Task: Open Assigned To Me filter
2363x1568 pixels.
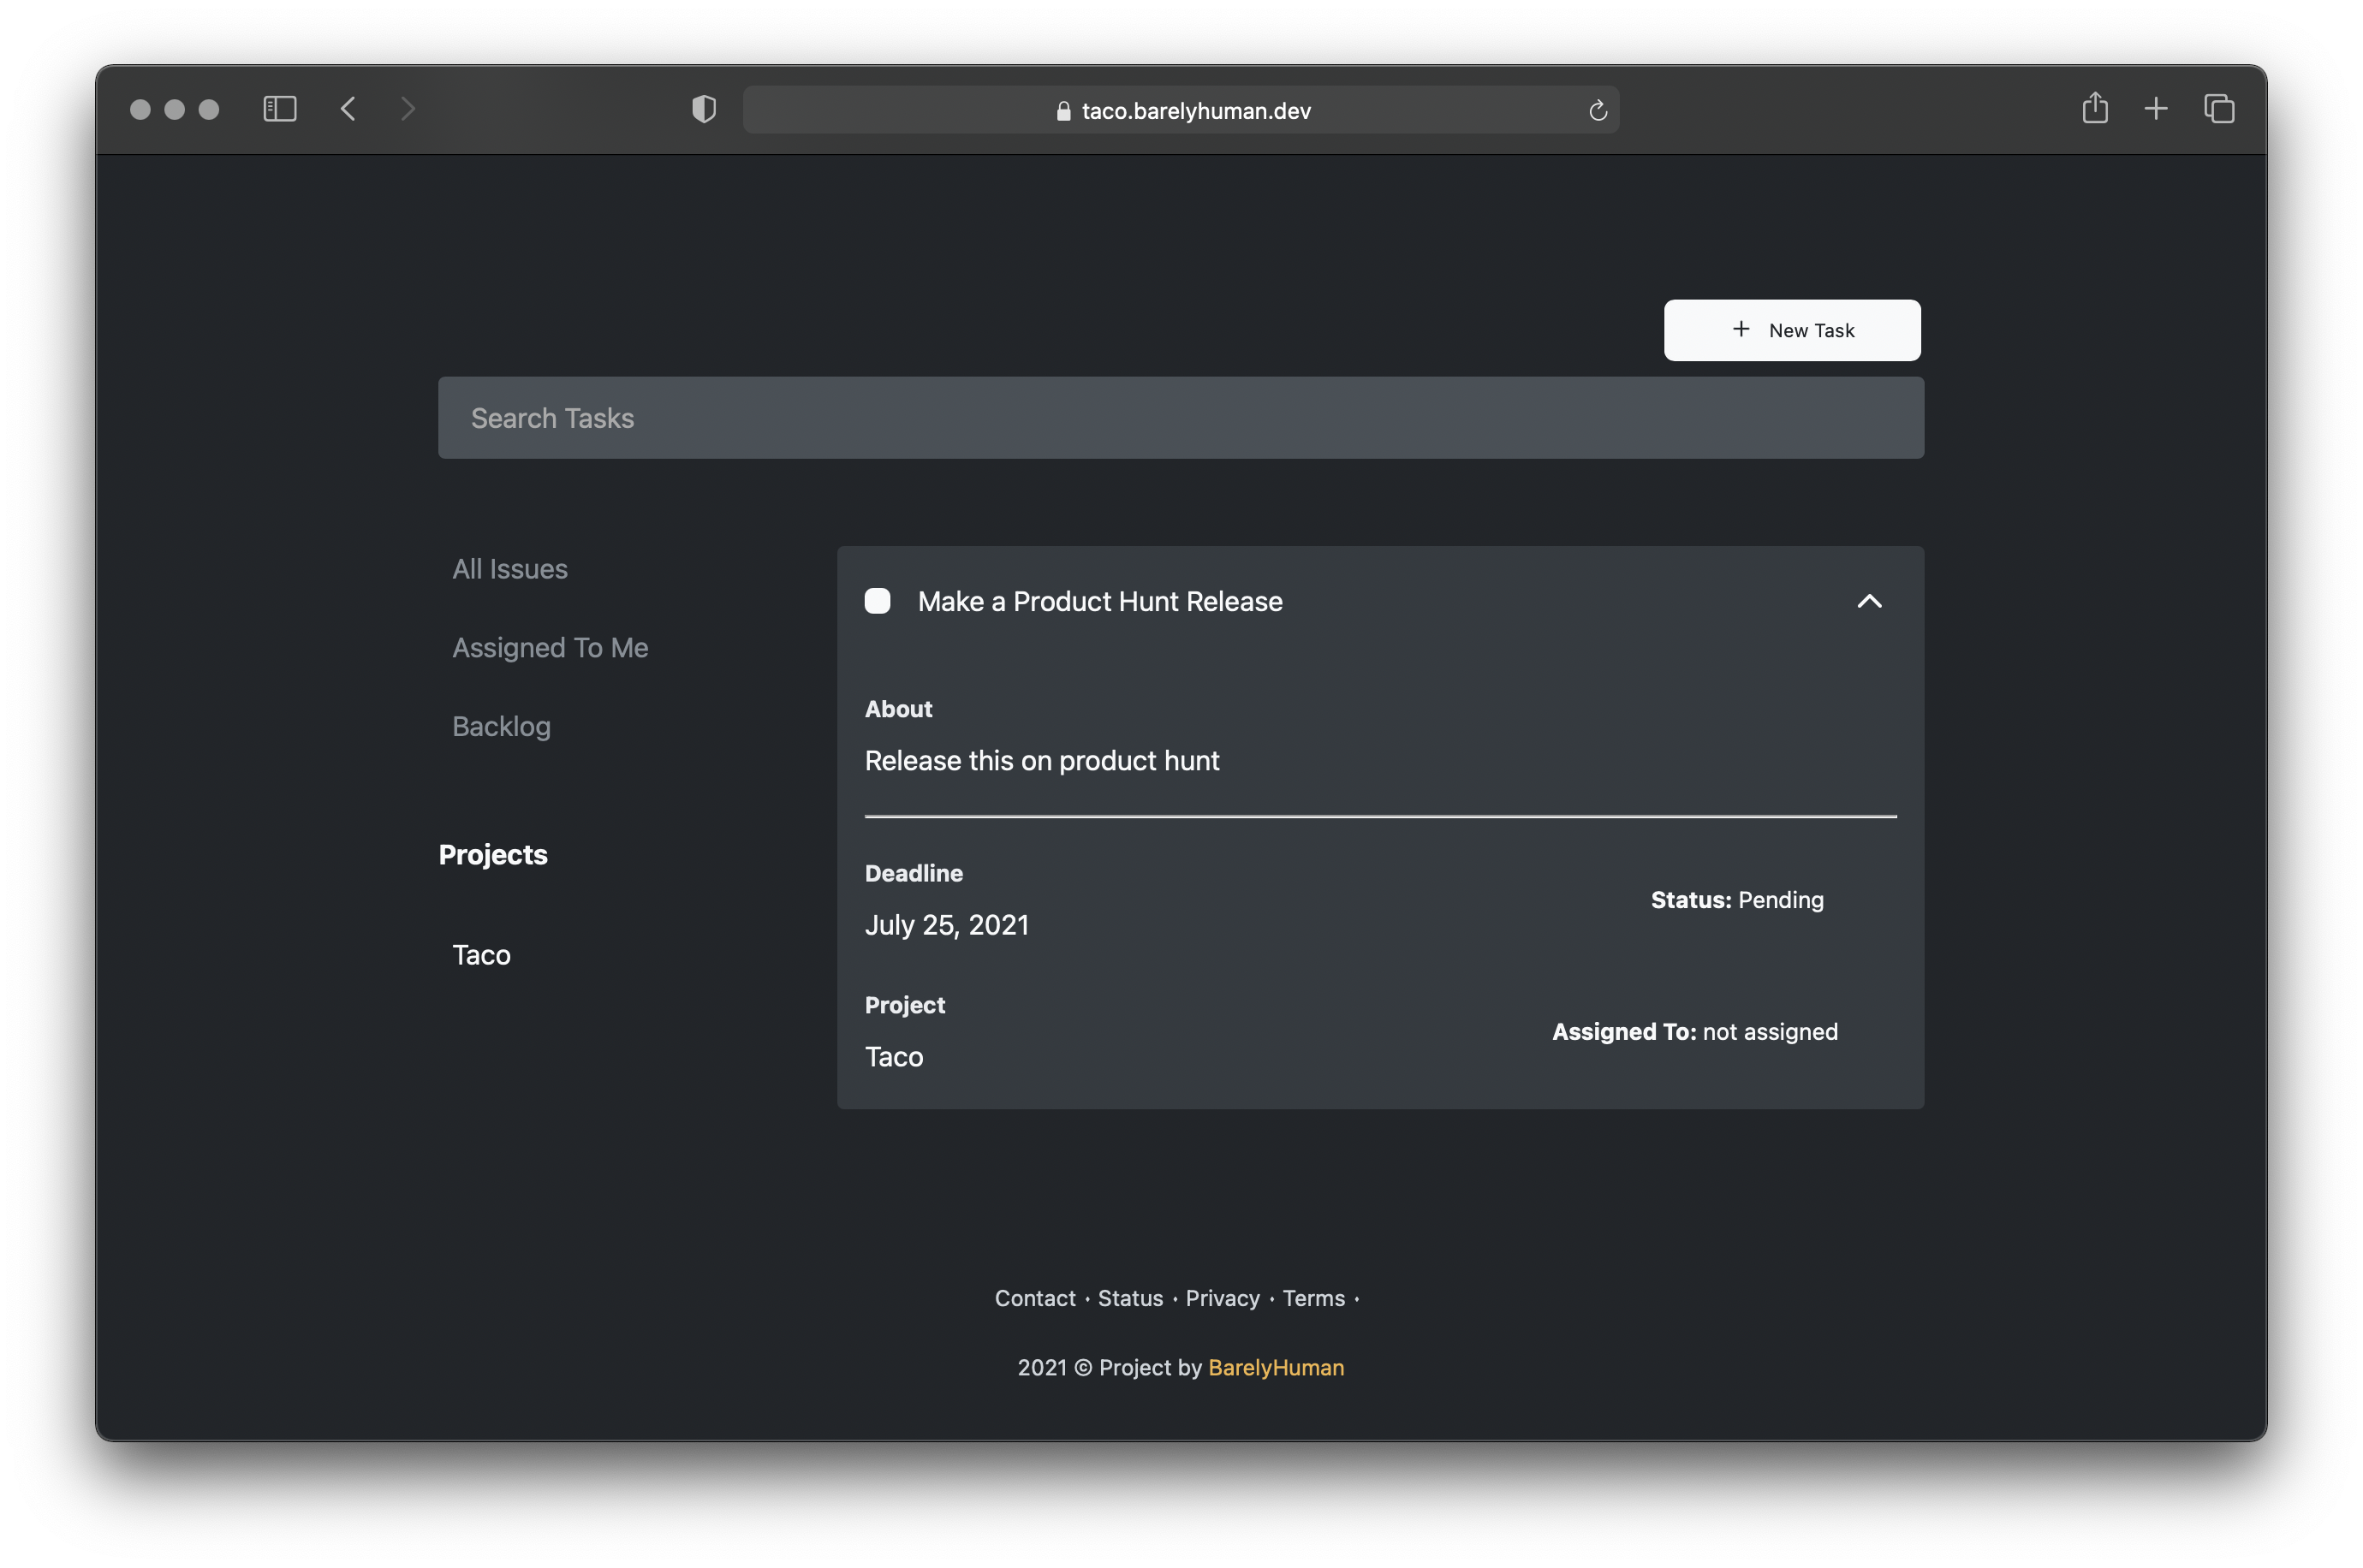Action: (550, 648)
